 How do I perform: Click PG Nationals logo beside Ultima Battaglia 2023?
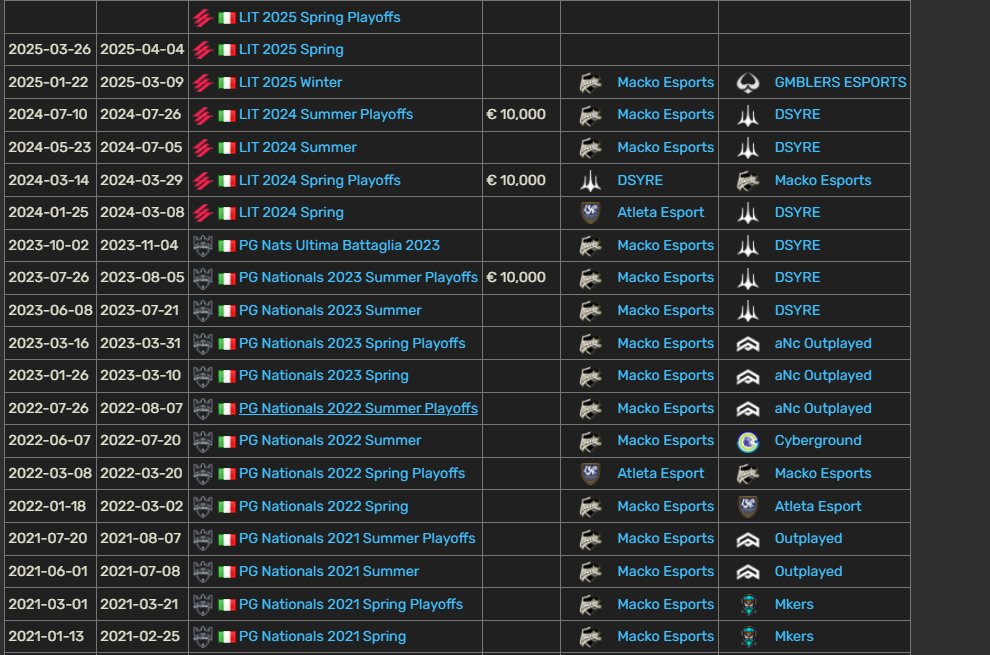click(x=202, y=246)
